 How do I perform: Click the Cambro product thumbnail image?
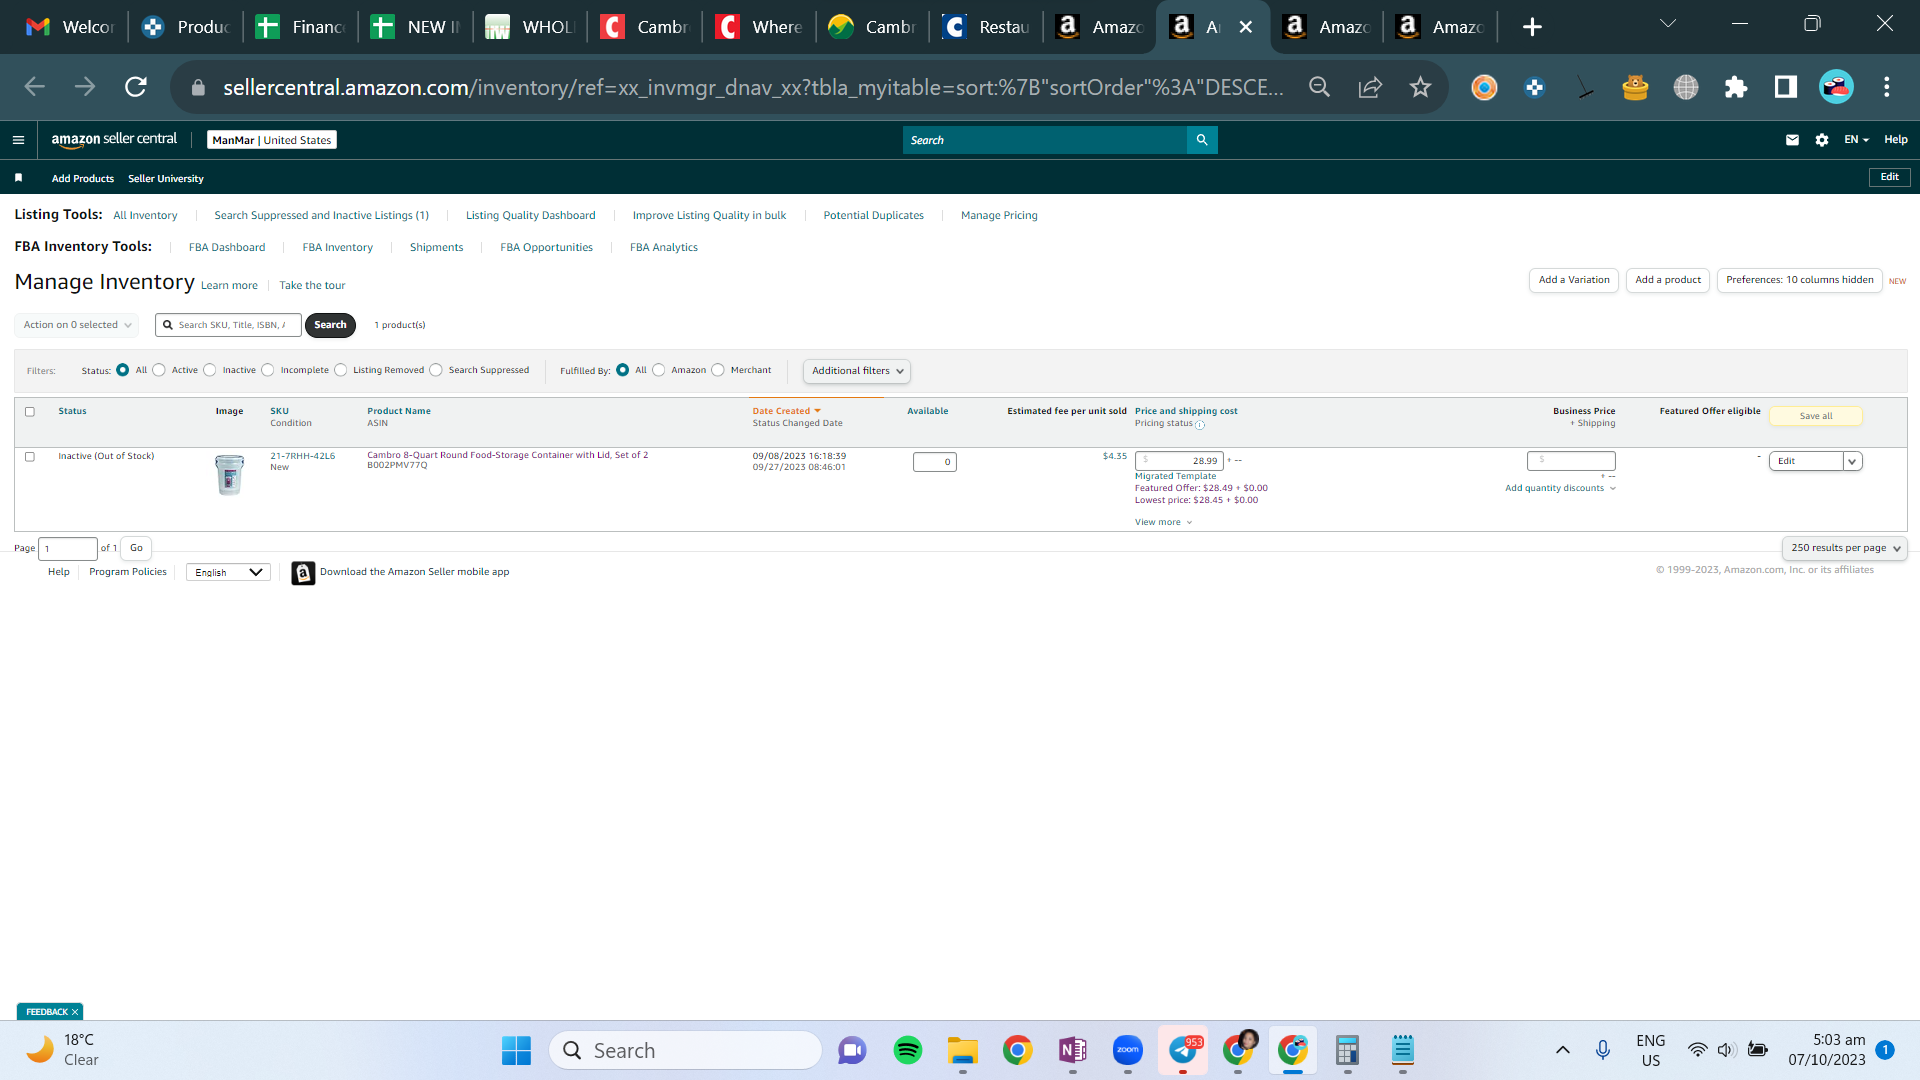pos(229,475)
